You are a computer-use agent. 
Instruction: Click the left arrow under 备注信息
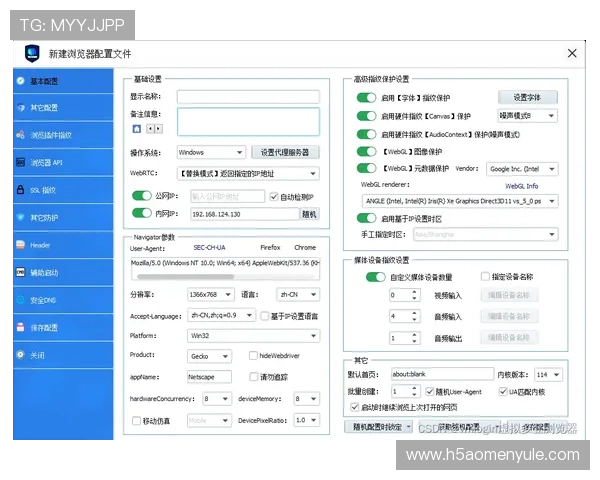click(150, 129)
